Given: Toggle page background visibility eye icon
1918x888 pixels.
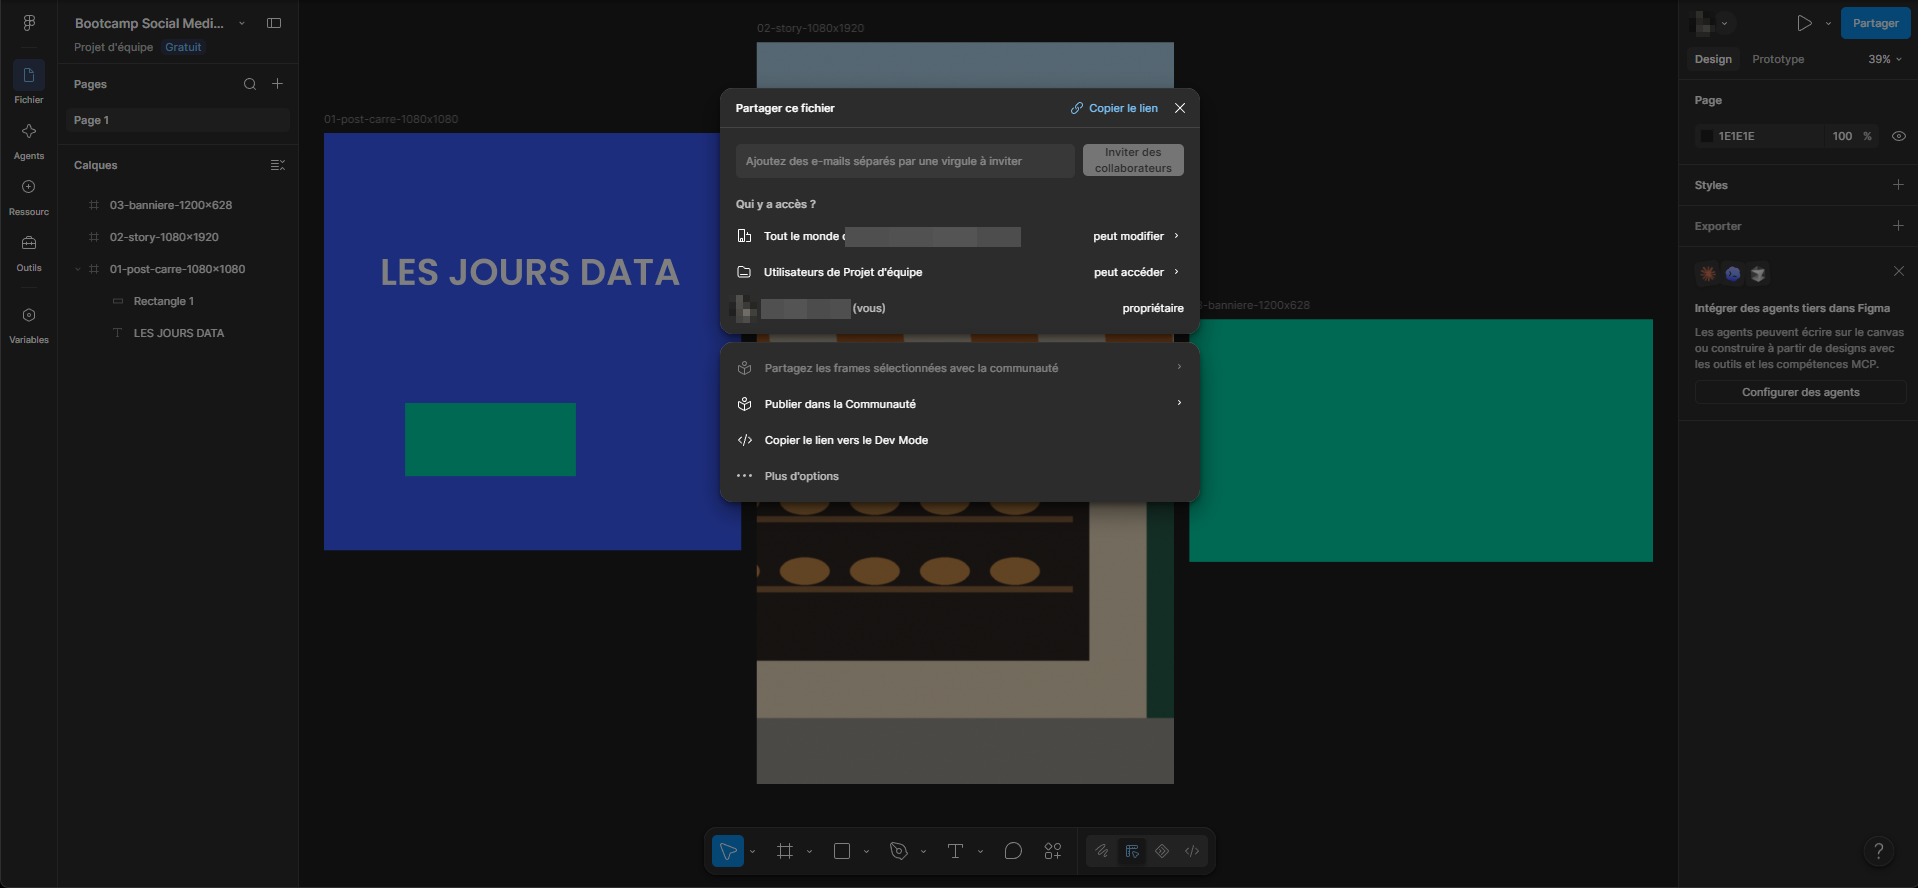Looking at the screenshot, I should pos(1898,136).
